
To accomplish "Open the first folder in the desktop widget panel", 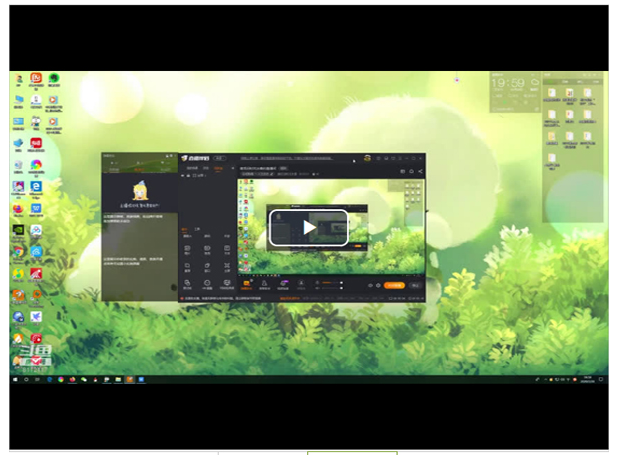I will 551,95.
